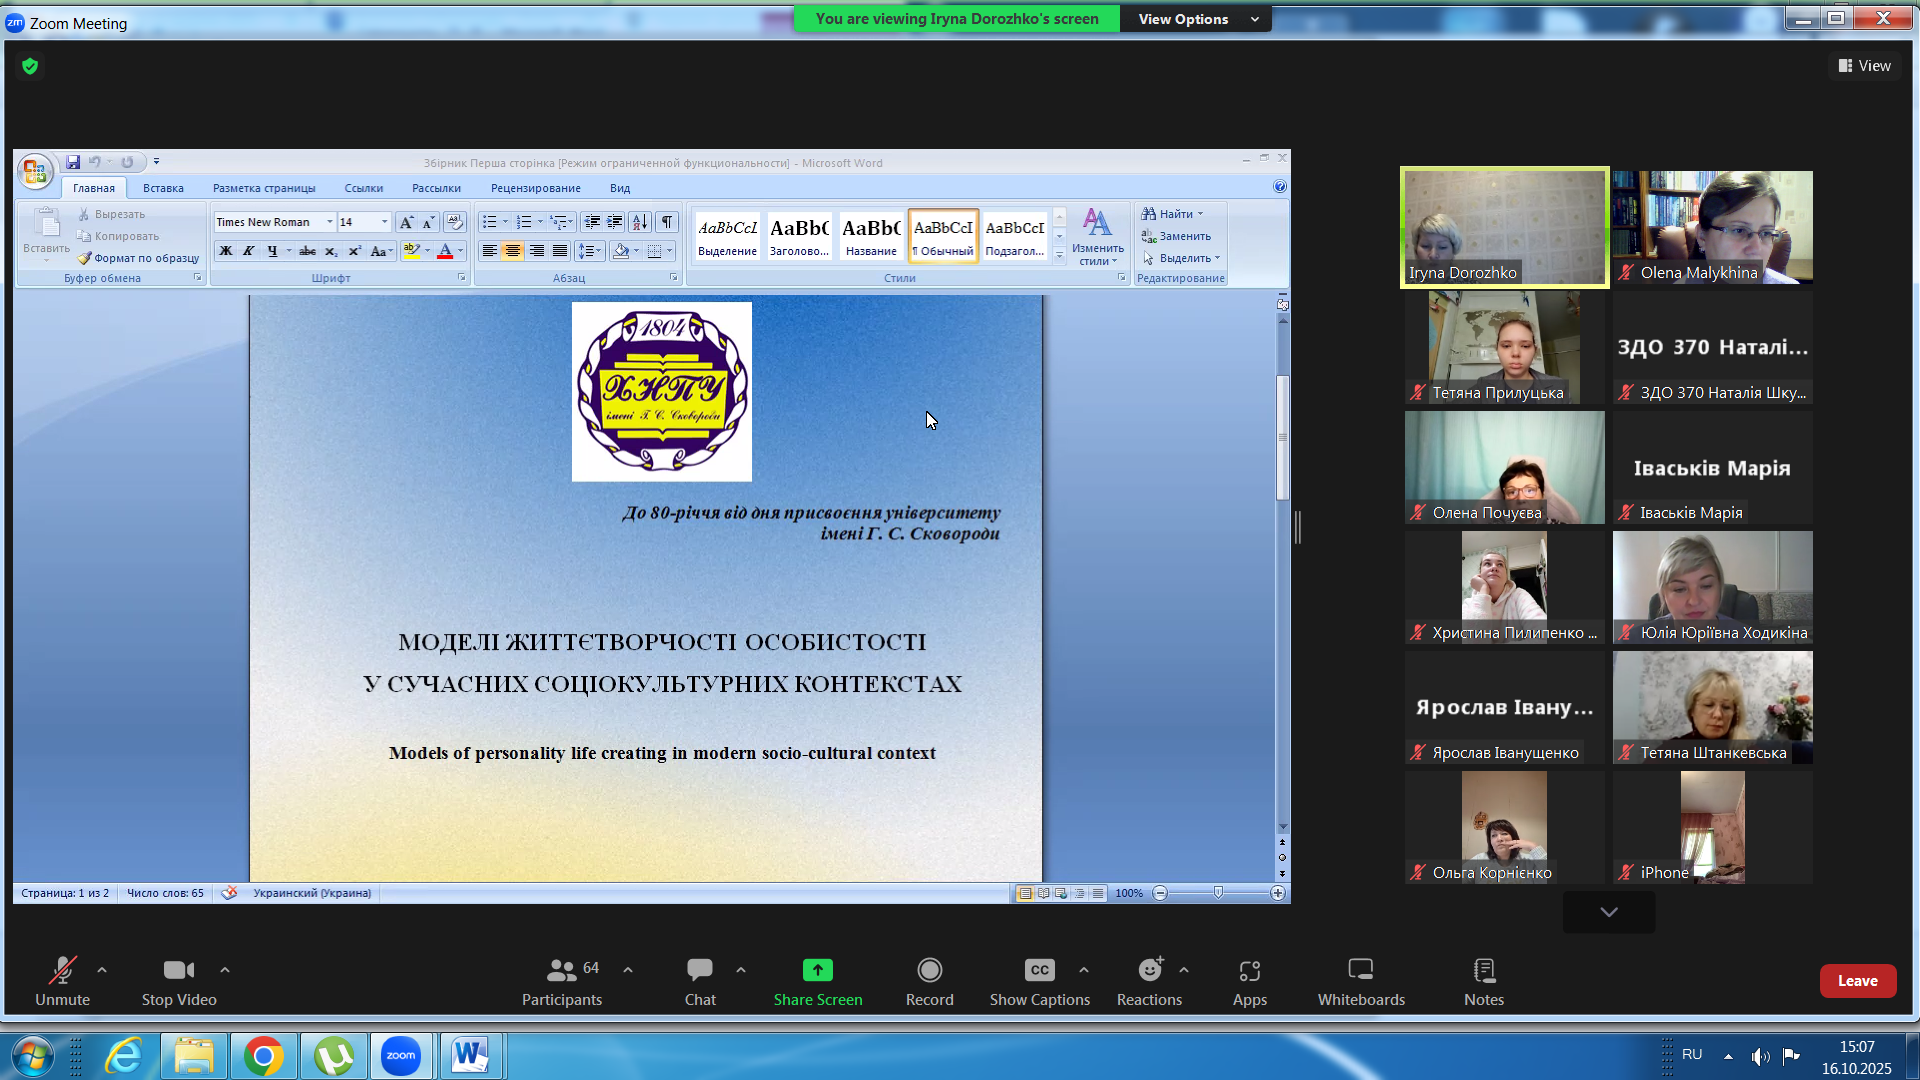Leave the meeting
The width and height of the screenshot is (1920, 1080).
(1857, 981)
